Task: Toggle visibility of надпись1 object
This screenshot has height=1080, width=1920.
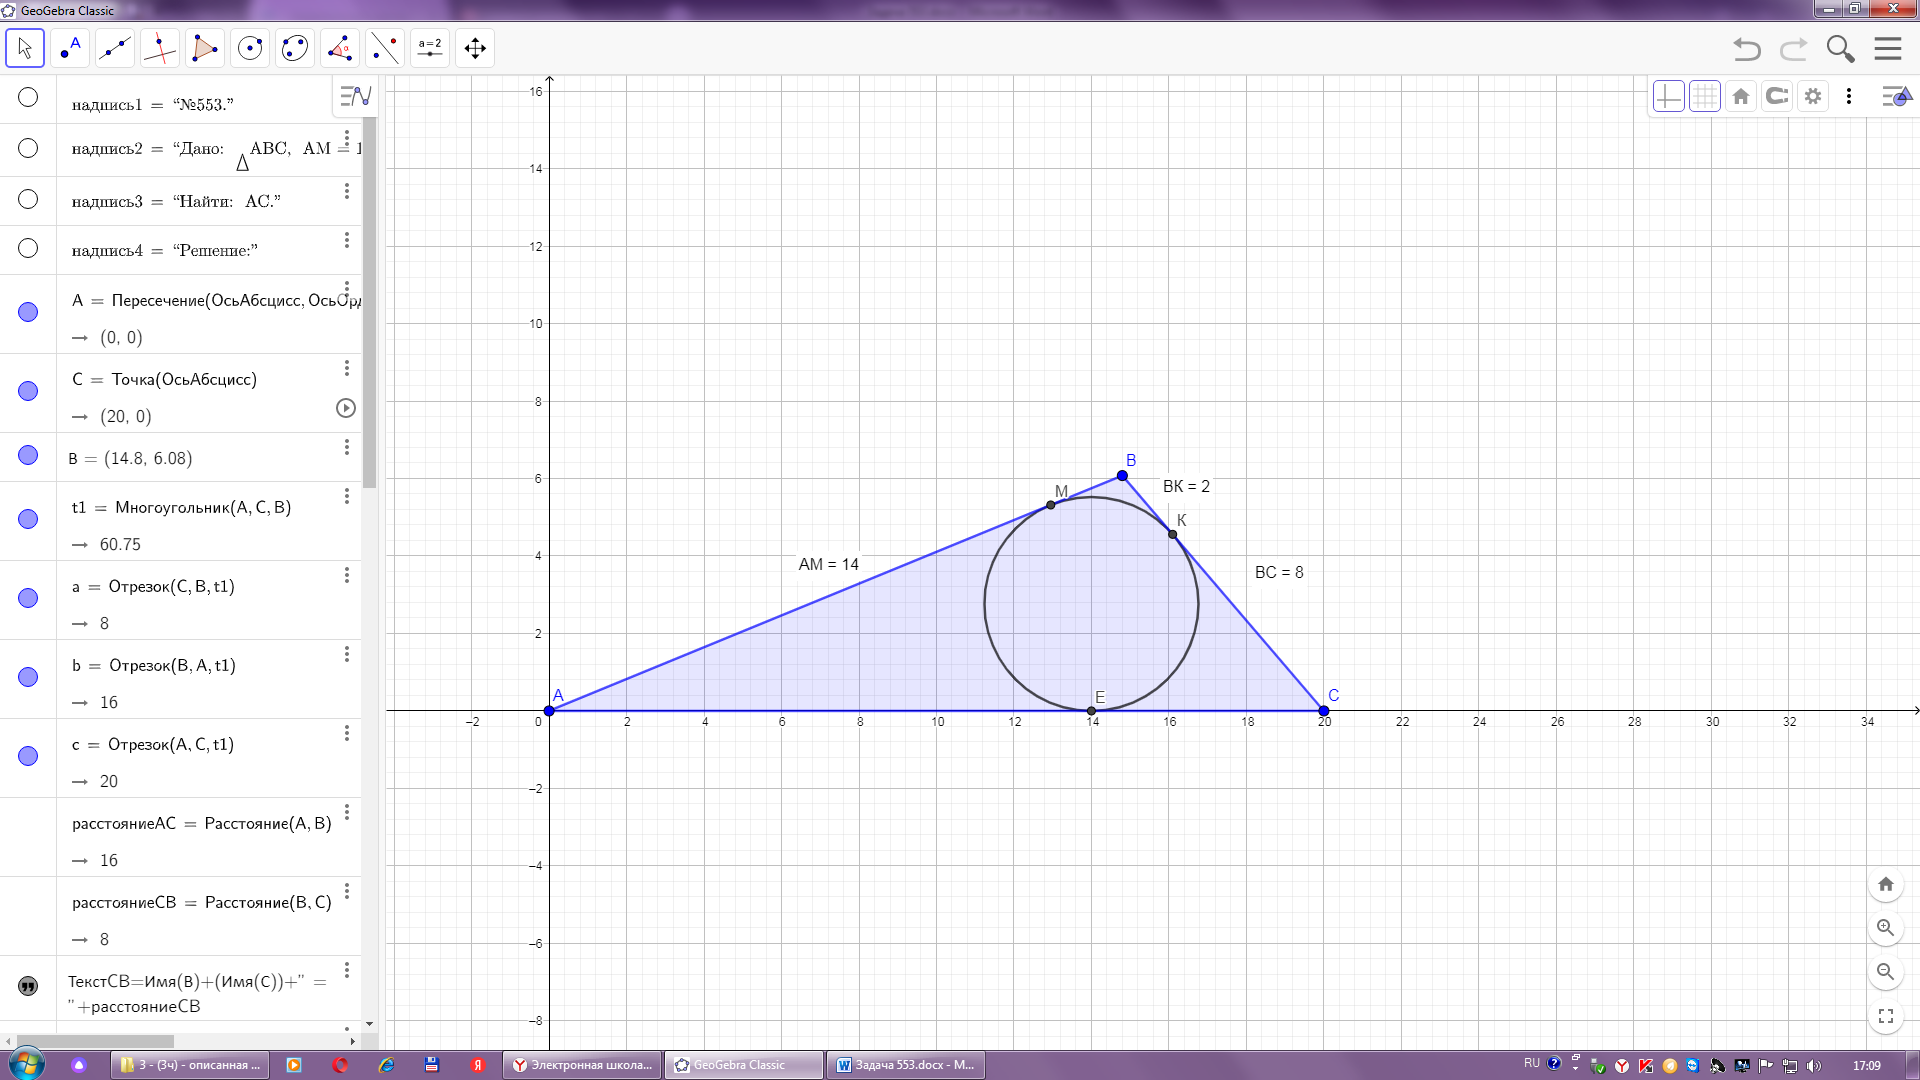Action: [x=28, y=97]
